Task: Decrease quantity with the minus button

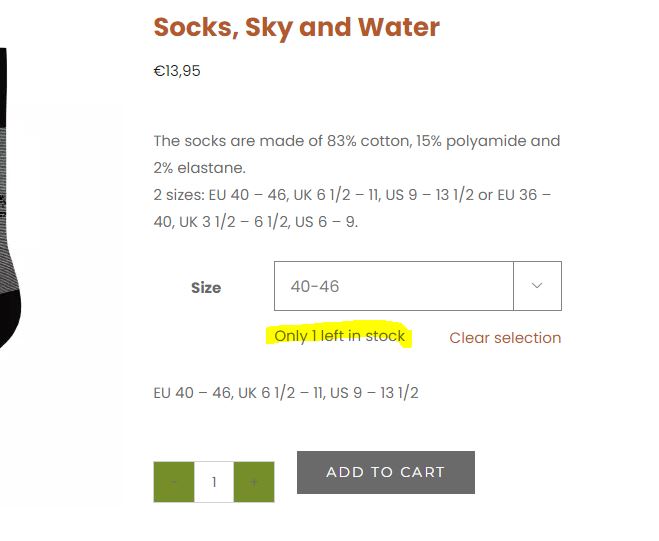Action: pyautogui.click(x=174, y=482)
